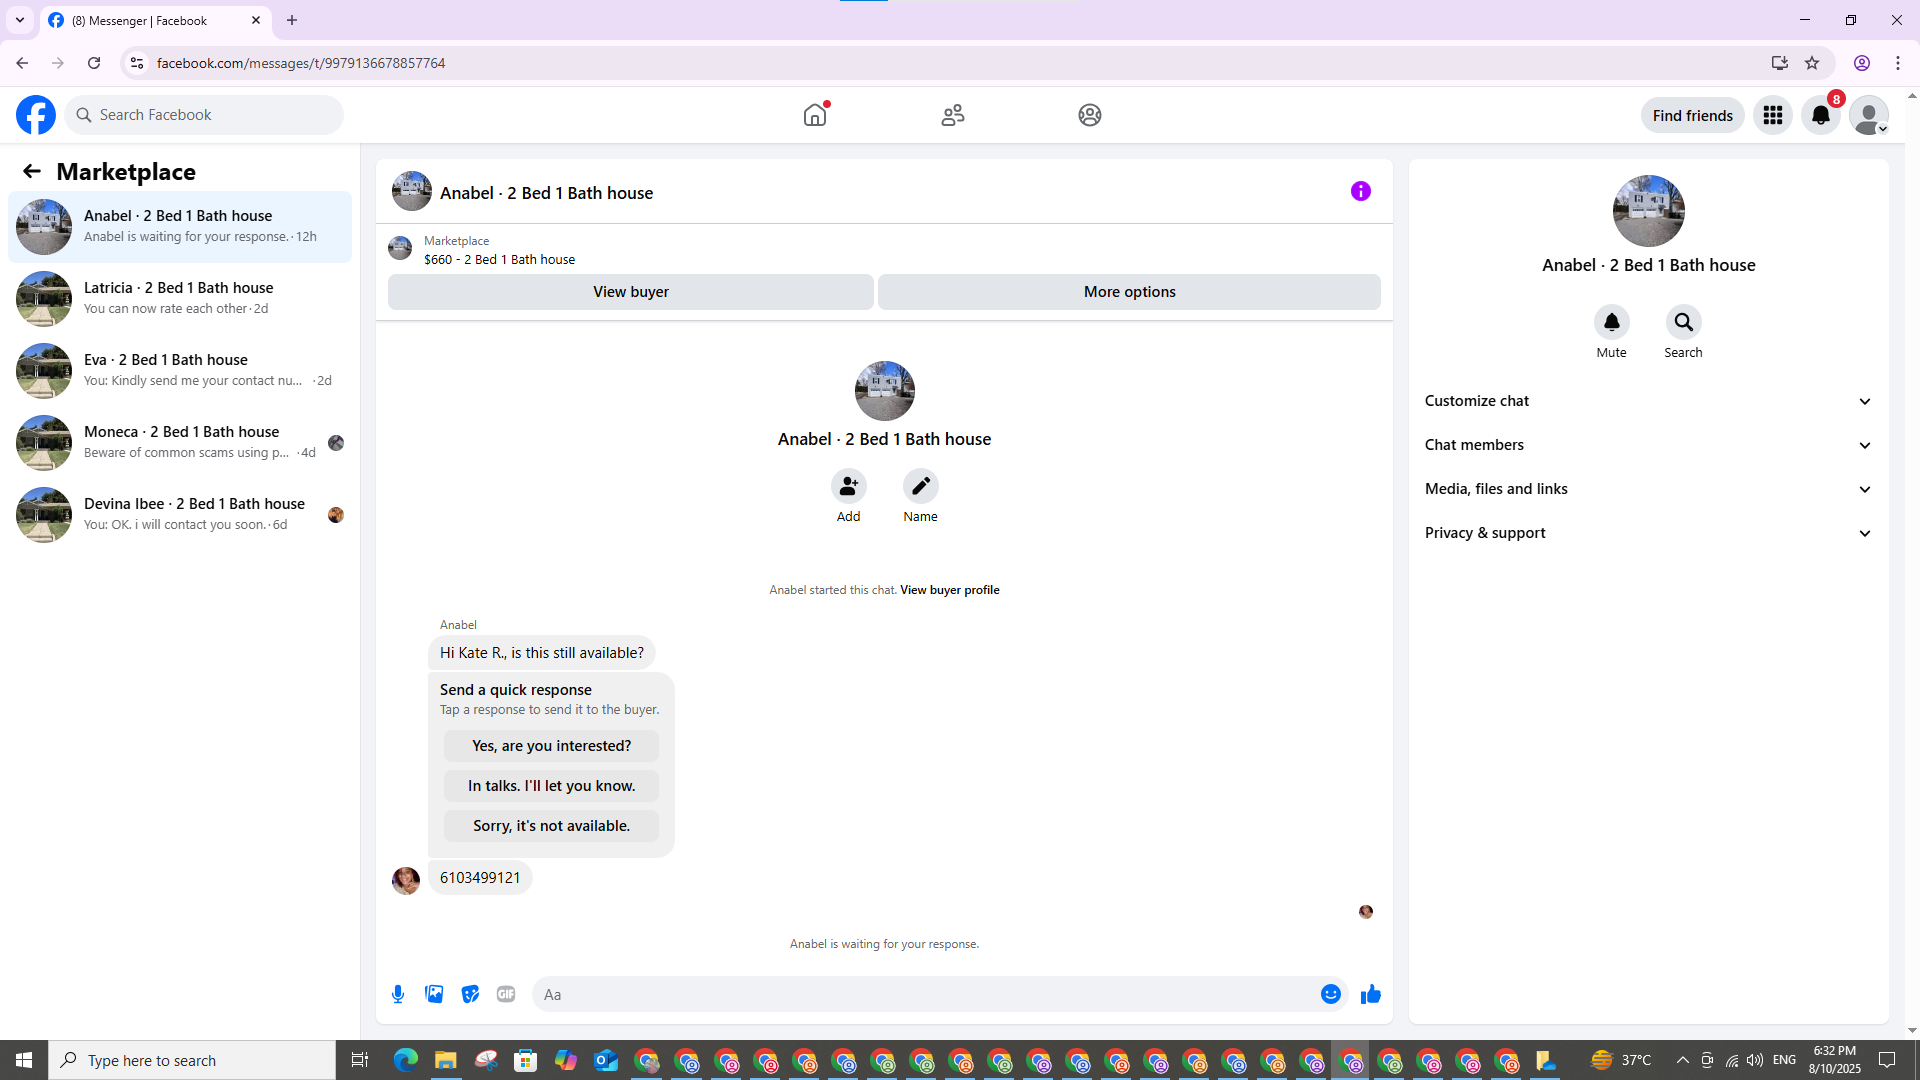The image size is (1920, 1080).
Task: Open the Friends tab
Action: [x=952, y=115]
